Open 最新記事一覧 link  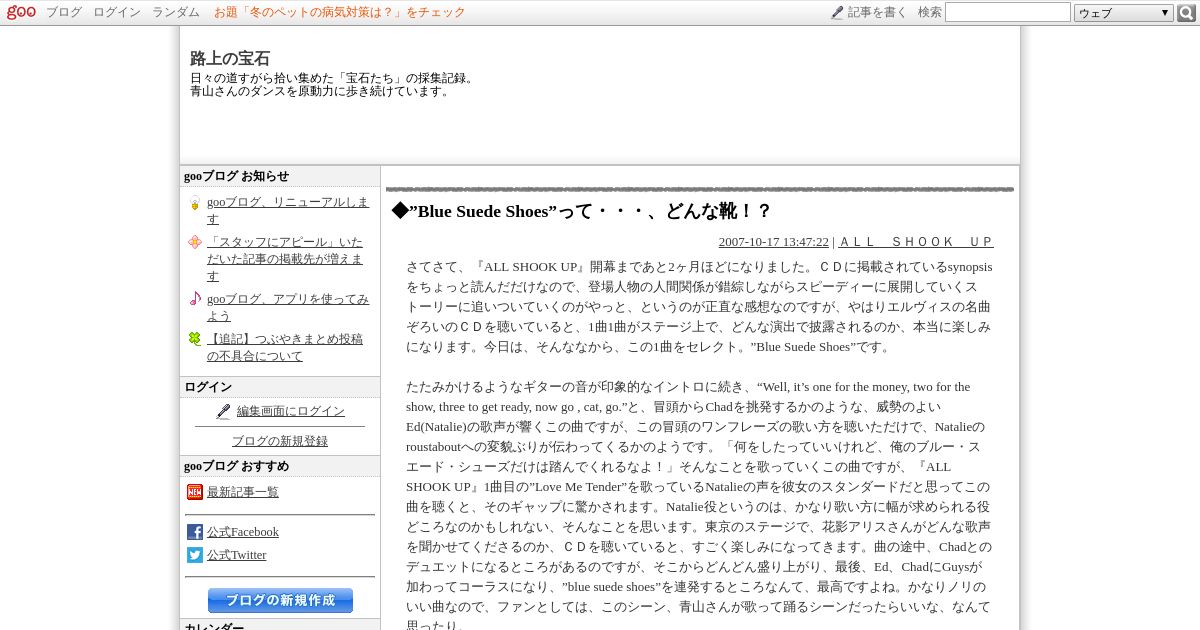pos(243,492)
